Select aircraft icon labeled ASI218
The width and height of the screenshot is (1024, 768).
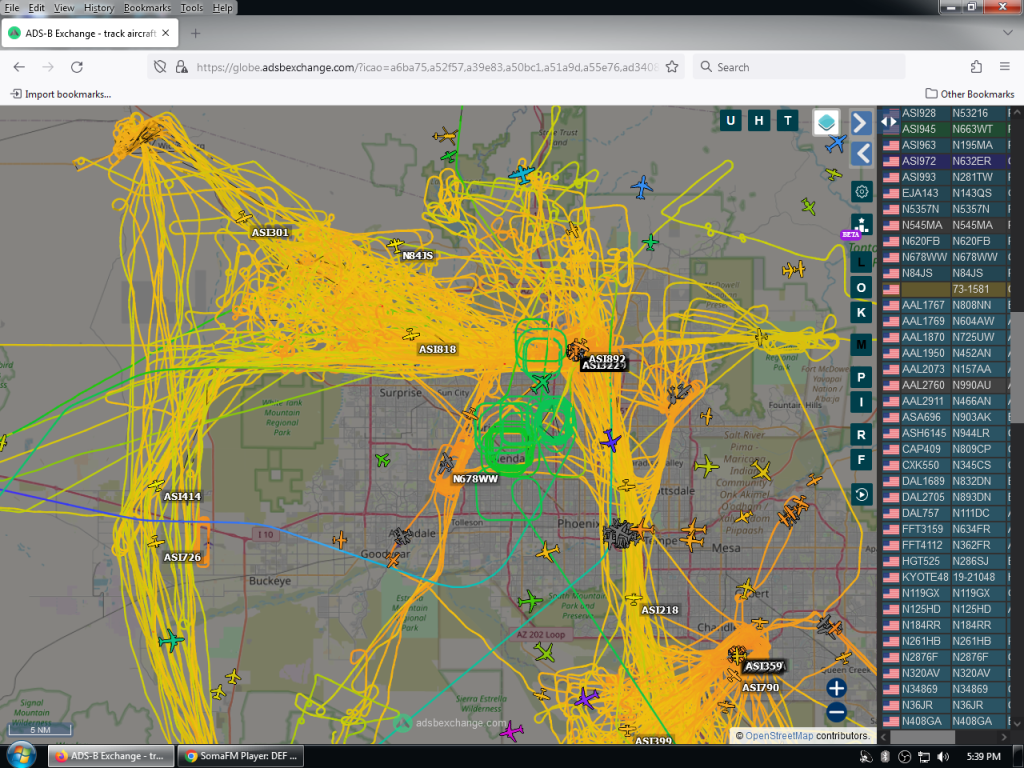pos(633,598)
